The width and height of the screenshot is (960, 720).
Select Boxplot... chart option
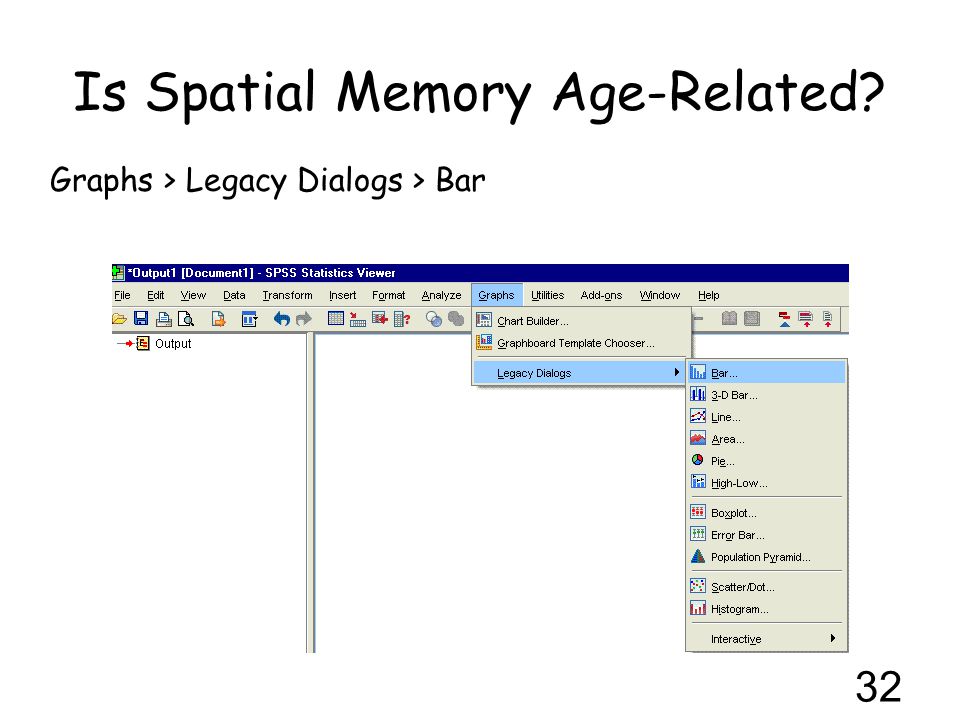click(x=767, y=513)
